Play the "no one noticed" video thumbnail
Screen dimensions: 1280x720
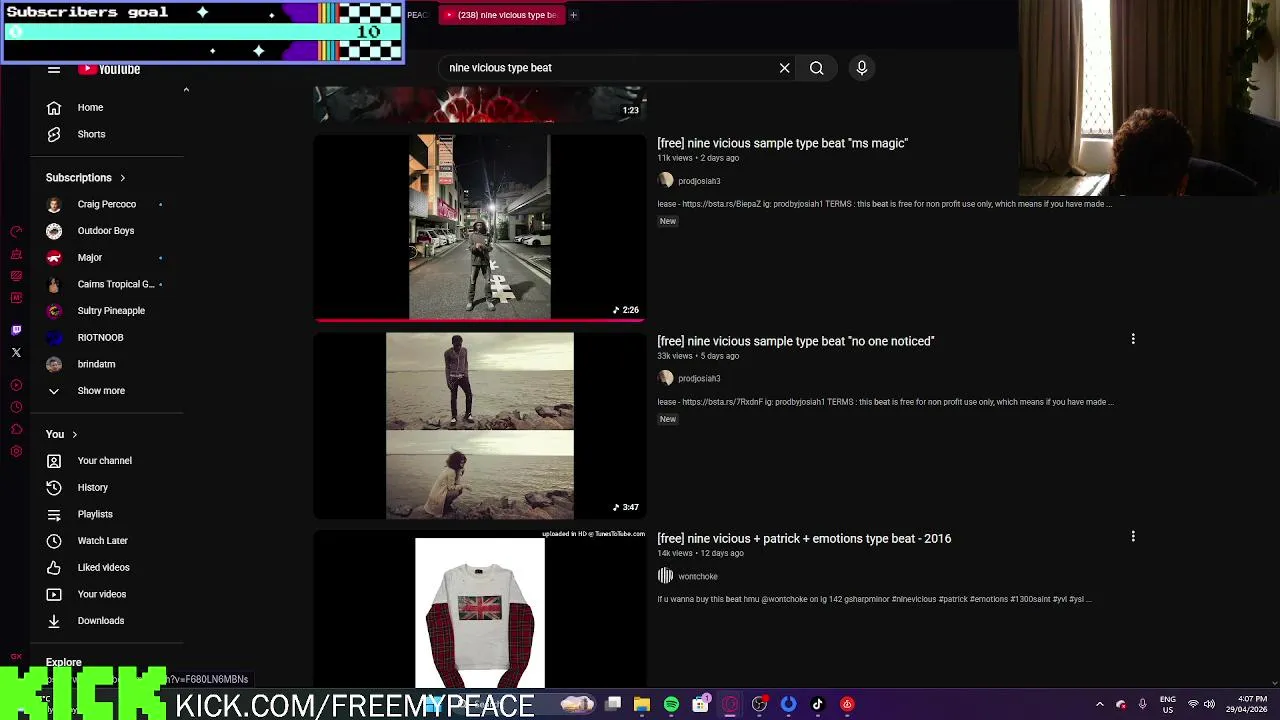480,426
